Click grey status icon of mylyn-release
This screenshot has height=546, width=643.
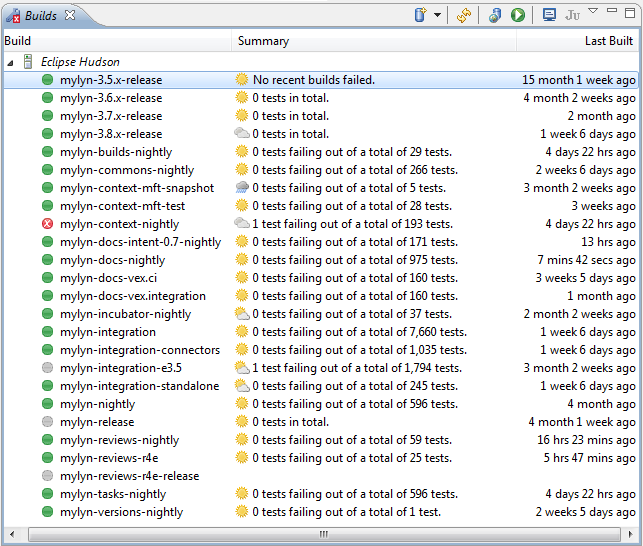48,422
